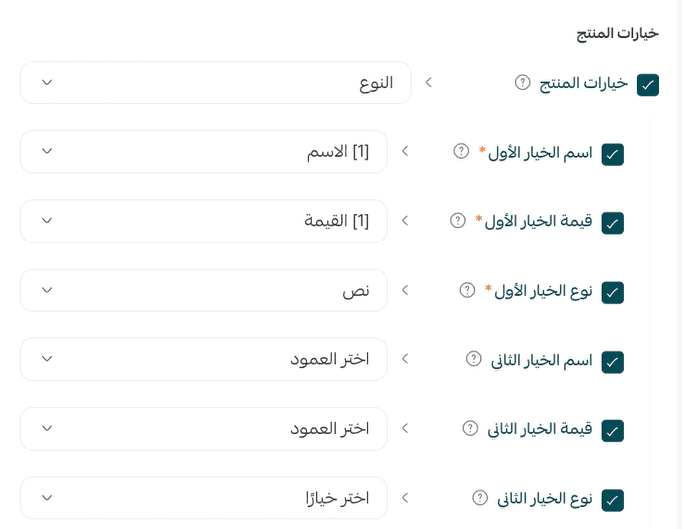Expand the [1] الاسم dropdown
Image resolution: width=682 pixels, height=529 pixels.
(x=204, y=152)
